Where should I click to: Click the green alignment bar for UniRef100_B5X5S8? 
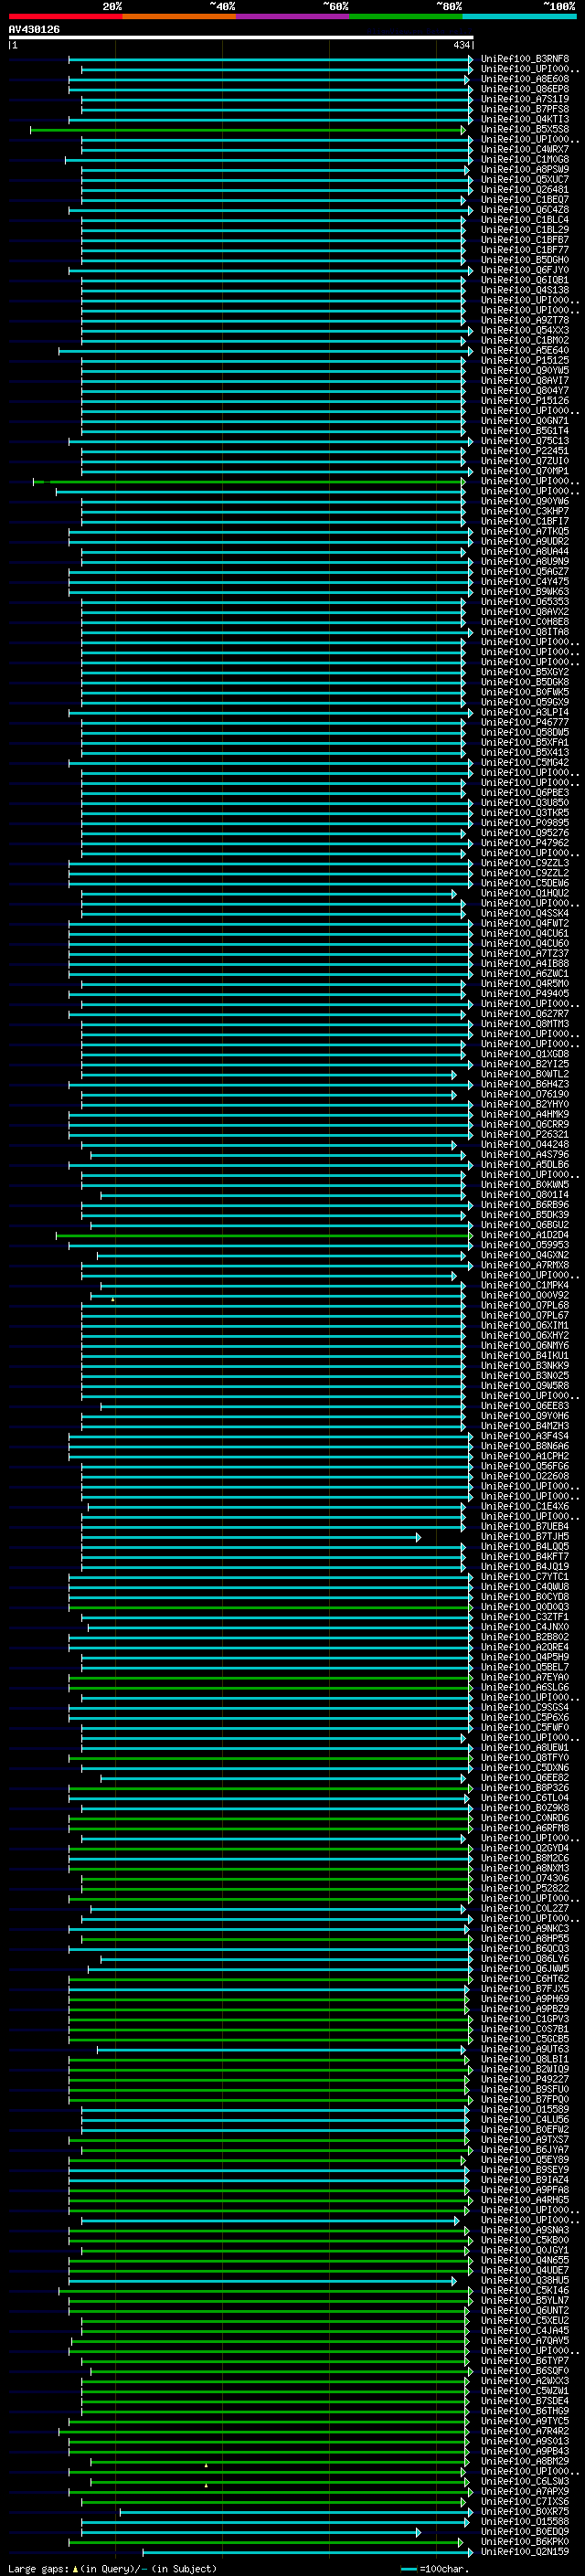point(247,130)
